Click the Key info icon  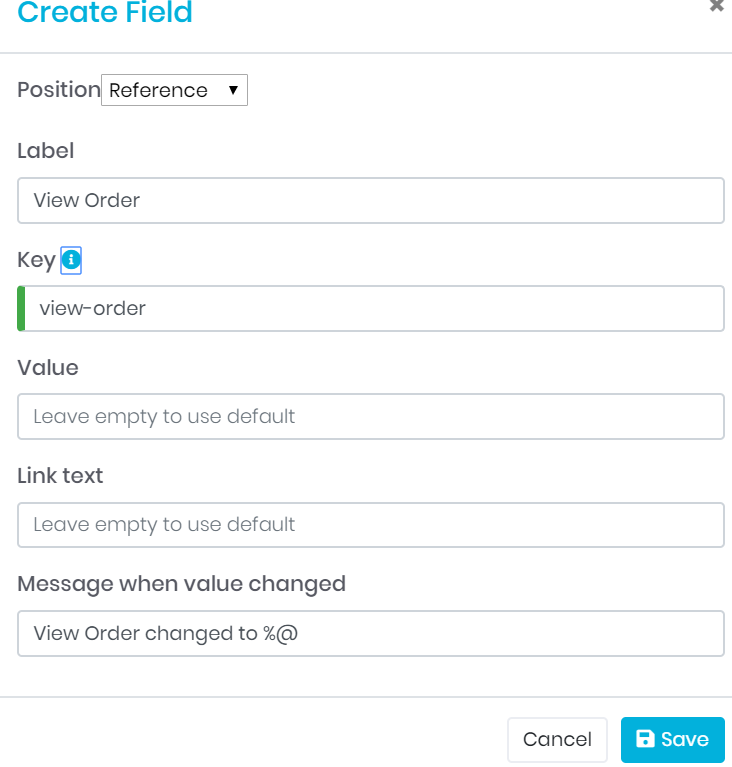point(70,261)
